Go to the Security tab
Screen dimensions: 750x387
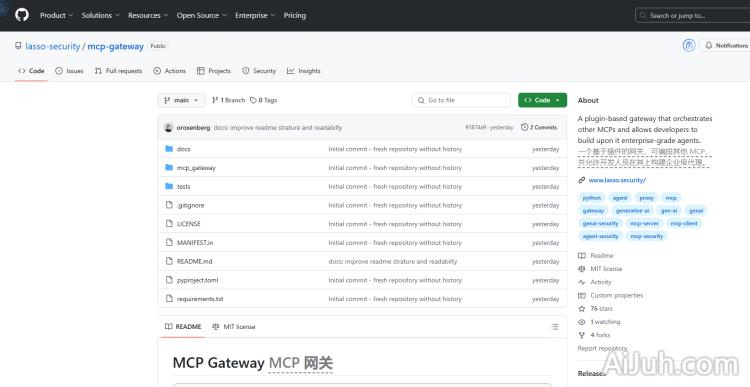(259, 71)
